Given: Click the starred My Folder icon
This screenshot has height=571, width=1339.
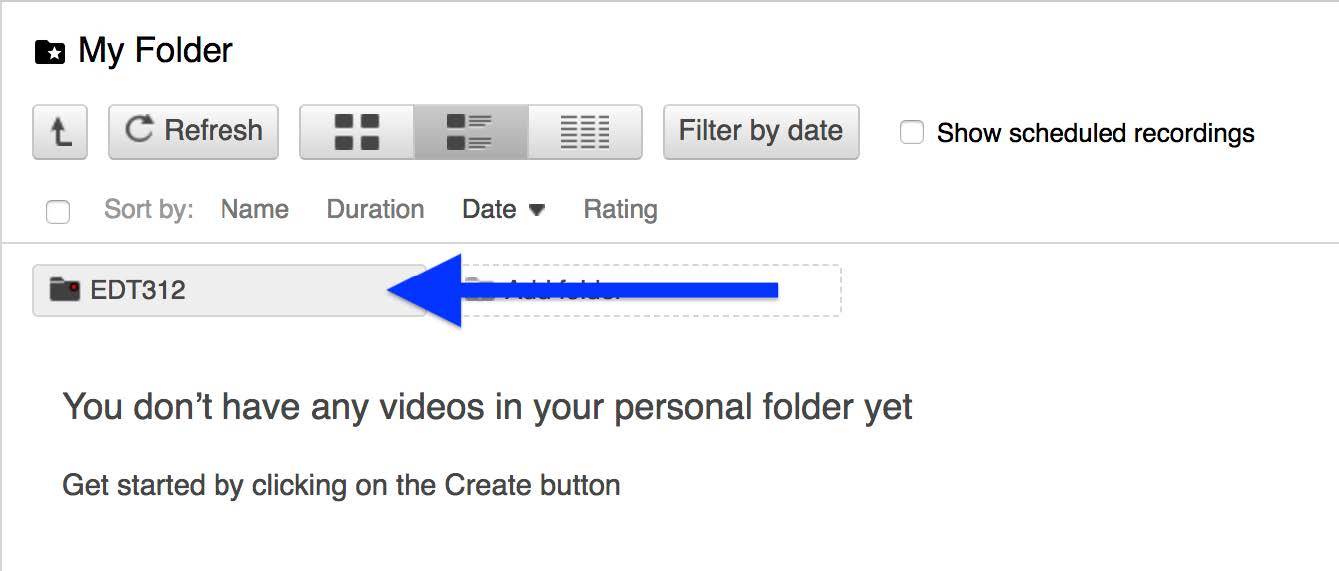Looking at the screenshot, I should pos(50,52).
